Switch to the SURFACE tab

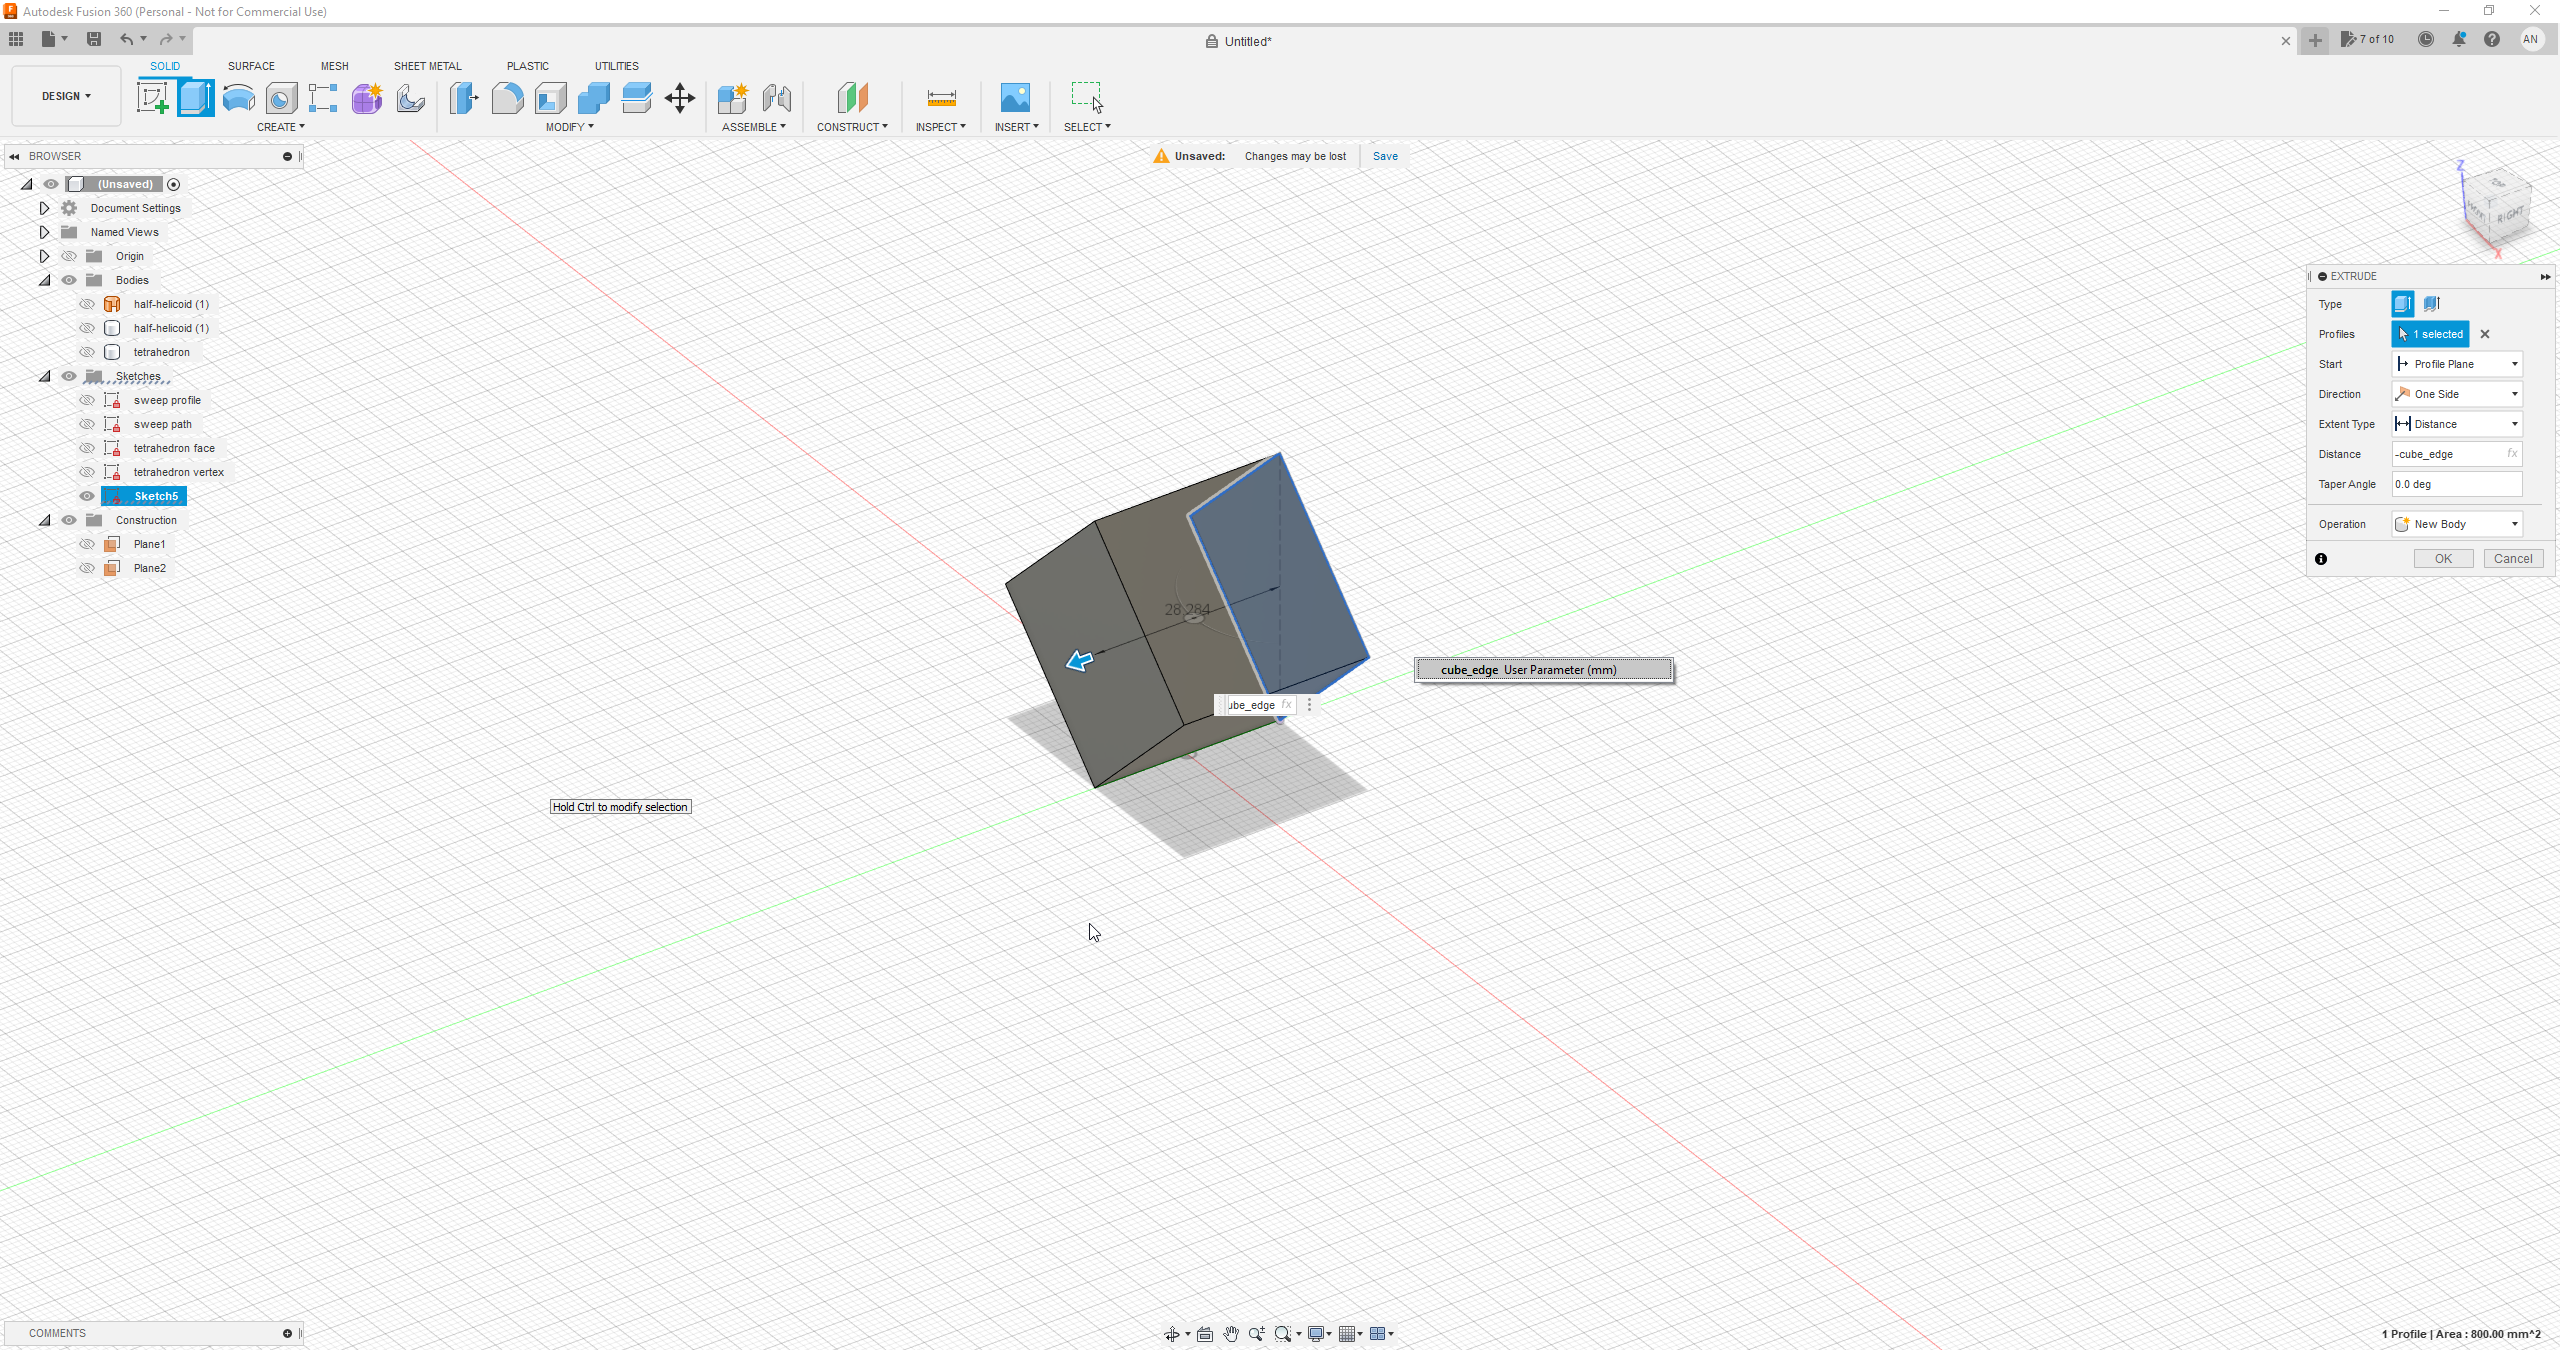point(251,66)
